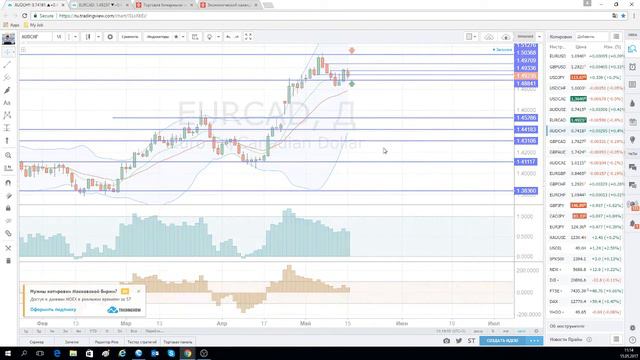Enter fullscreen mode with expand icon
Image resolution: width=640 pixels, height=360 pixels.
tap(248, 37)
